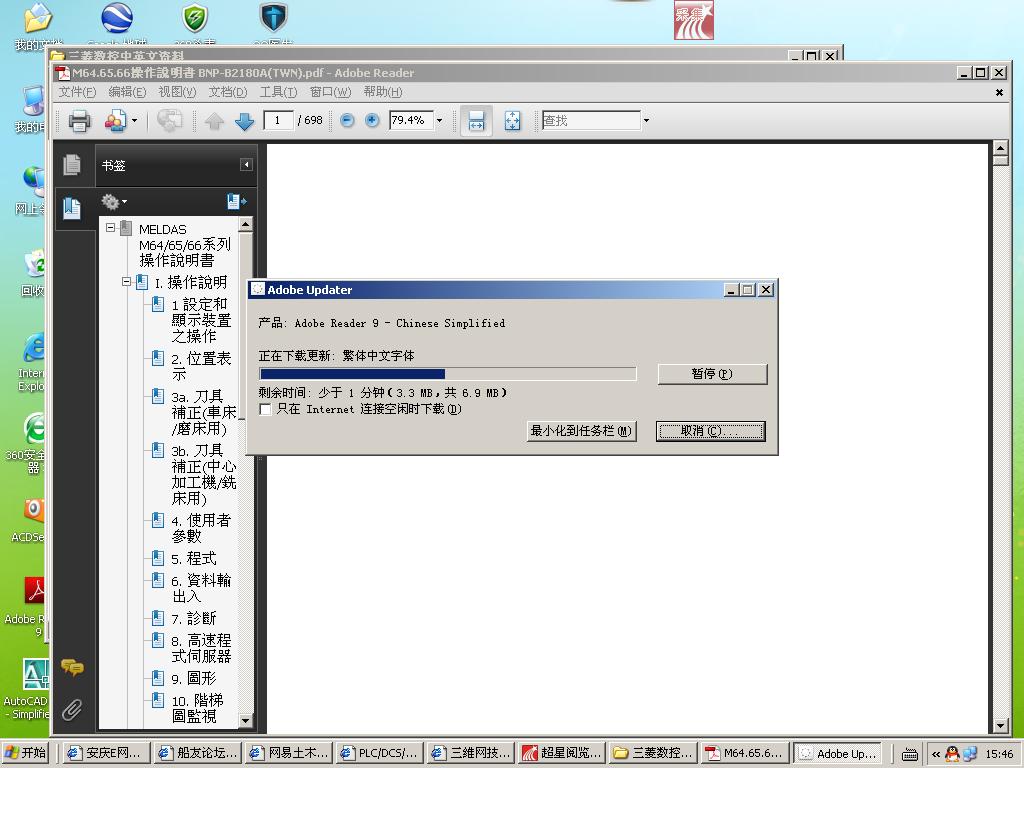
Task: Open the bookmarks options gear dropdown
Action: (114, 202)
